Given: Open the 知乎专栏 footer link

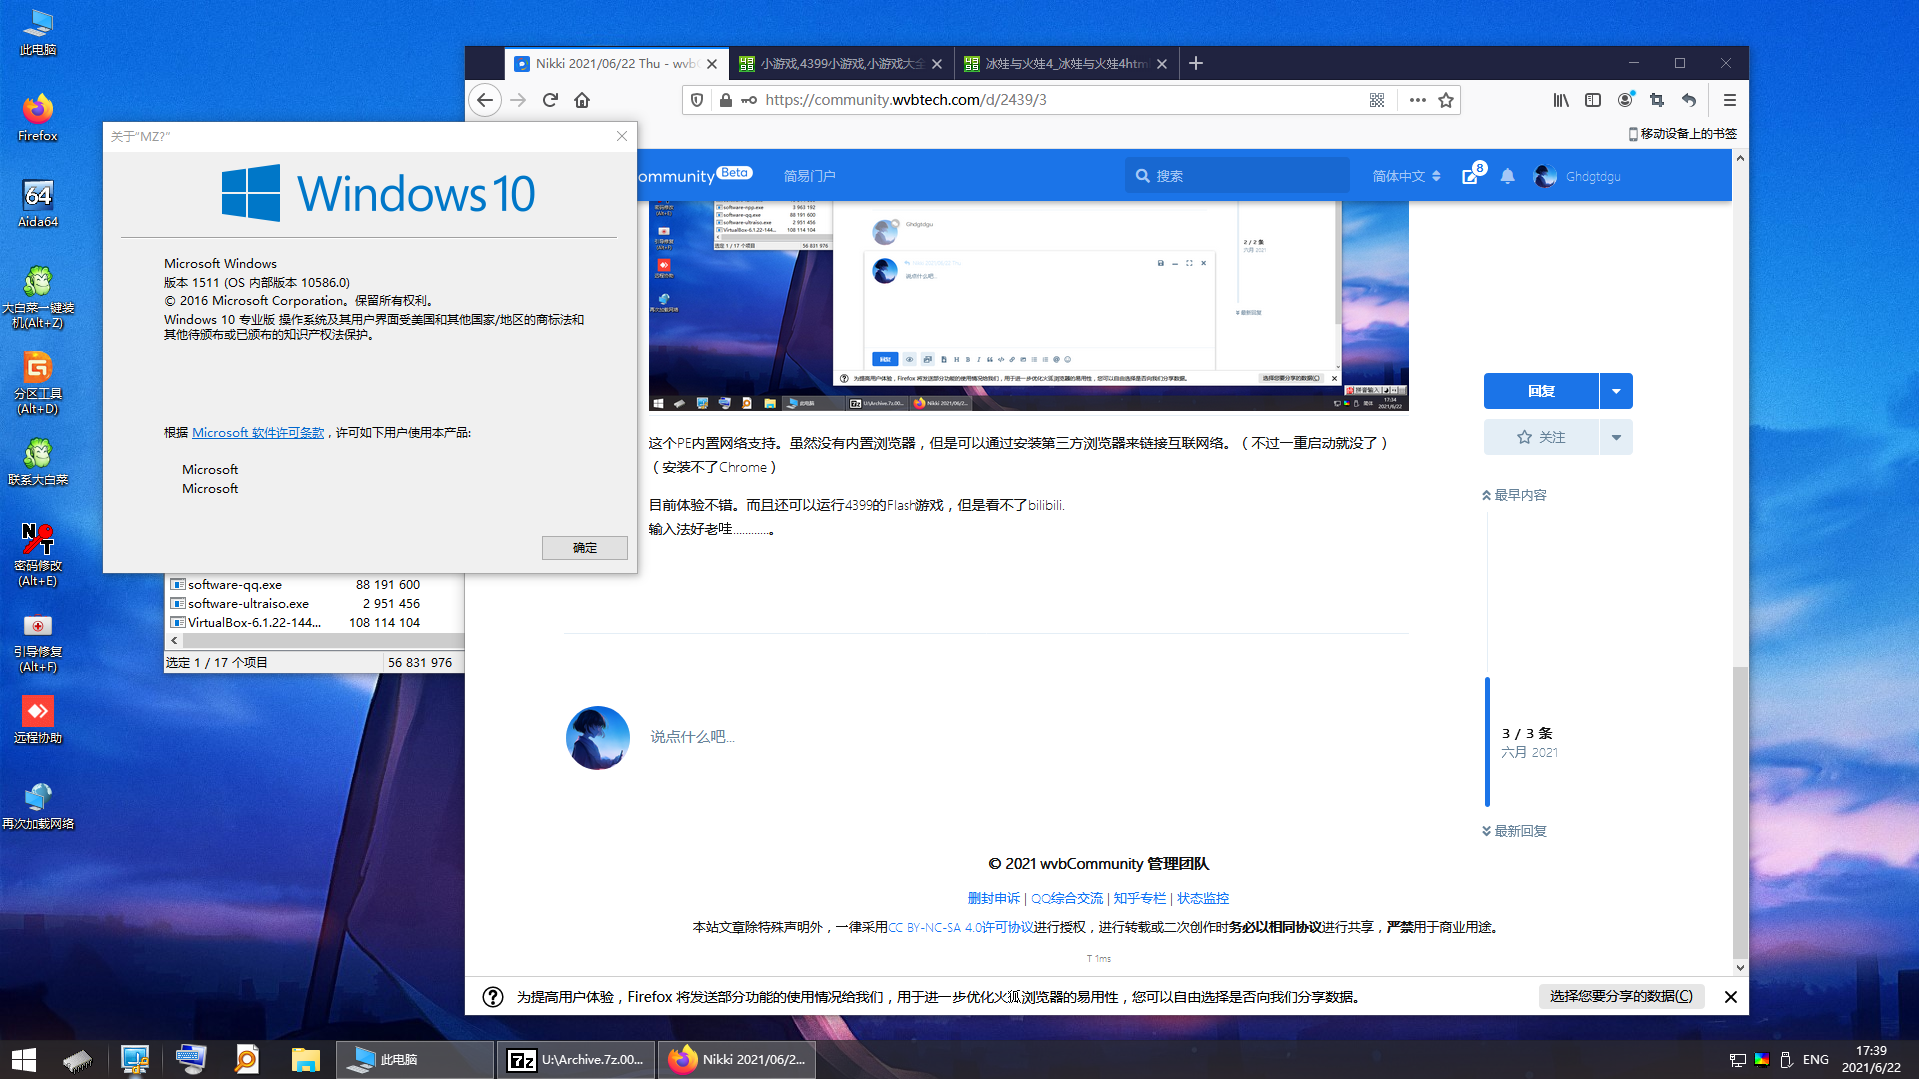Looking at the screenshot, I should click(1139, 898).
